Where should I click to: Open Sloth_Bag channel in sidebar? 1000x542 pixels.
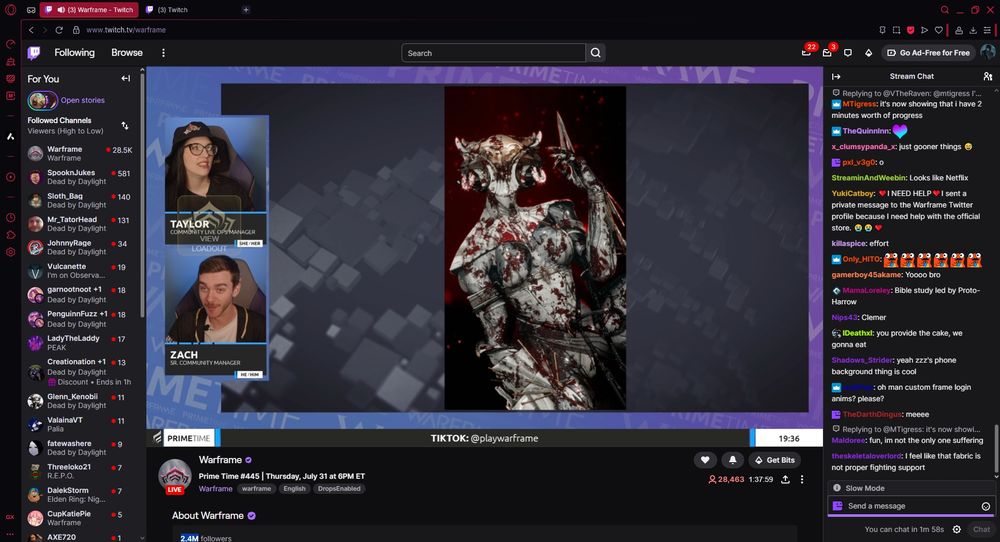coord(80,200)
